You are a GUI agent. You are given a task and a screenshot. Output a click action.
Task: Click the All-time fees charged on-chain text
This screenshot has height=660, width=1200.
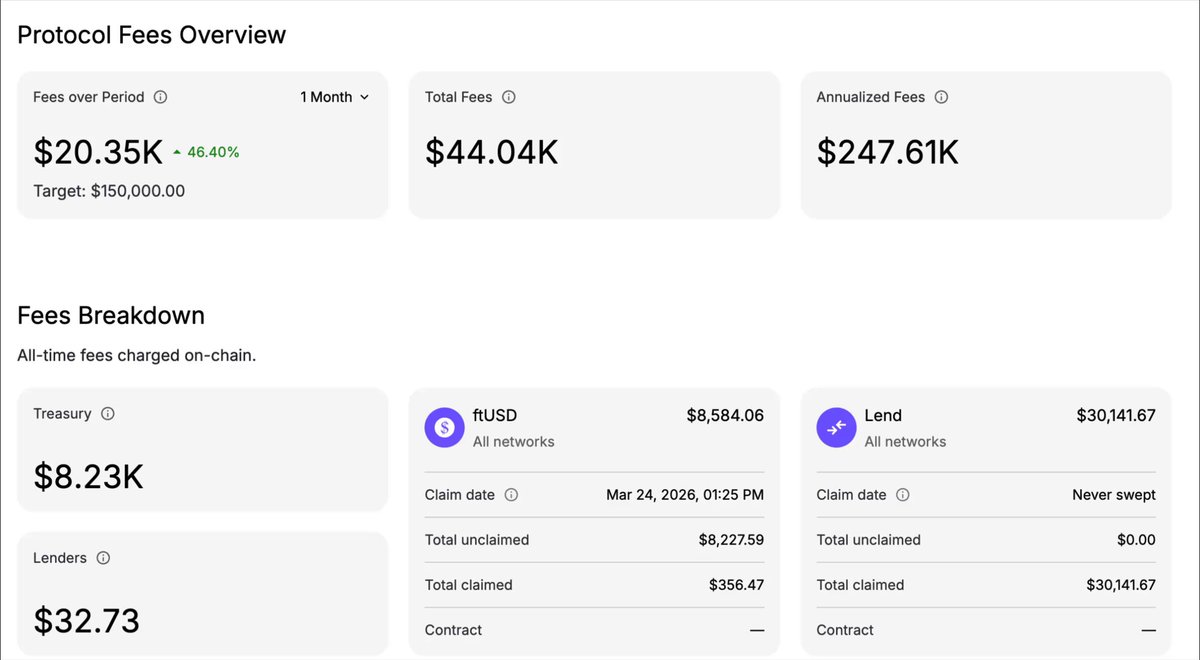pos(137,355)
